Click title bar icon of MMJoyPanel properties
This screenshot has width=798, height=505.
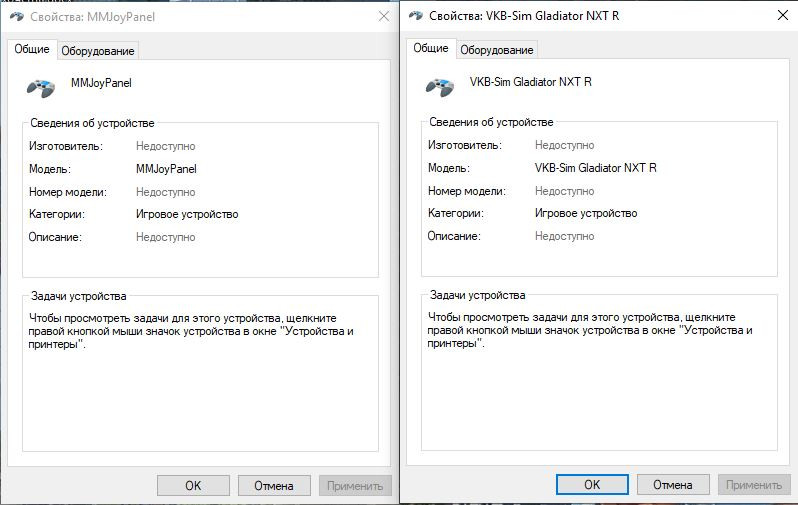coord(17,17)
